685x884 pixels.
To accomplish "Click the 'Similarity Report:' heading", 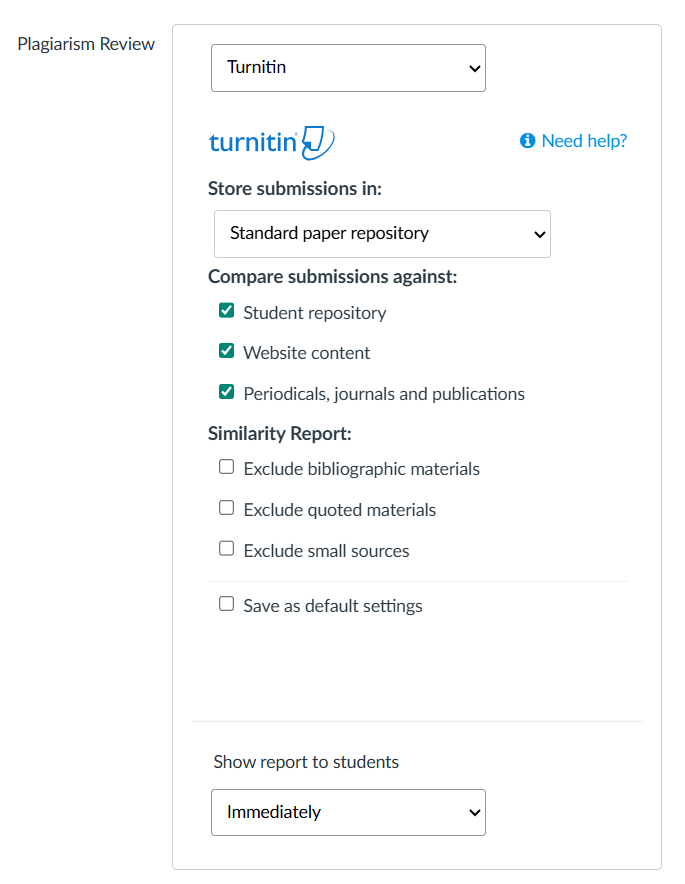I will [280, 433].
